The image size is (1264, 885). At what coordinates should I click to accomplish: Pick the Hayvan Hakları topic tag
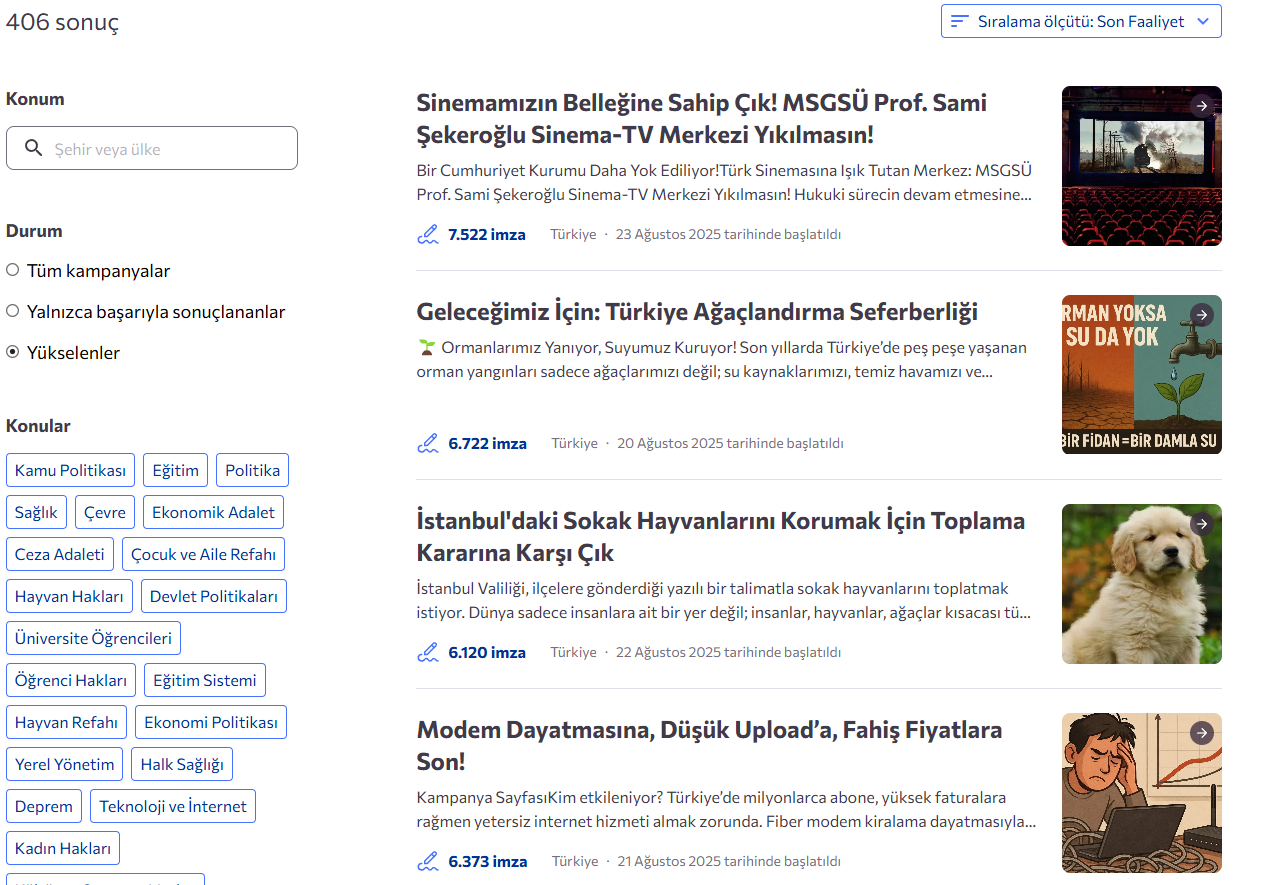(69, 596)
